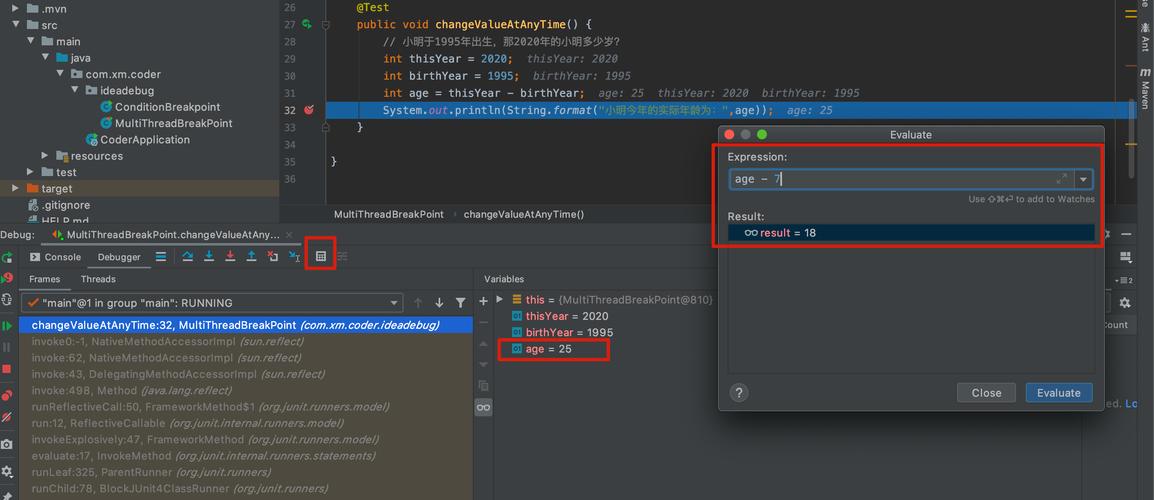Viewport: 1154px width, 500px height.
Task: Select the age = 25 variable
Action: [x=542, y=349]
